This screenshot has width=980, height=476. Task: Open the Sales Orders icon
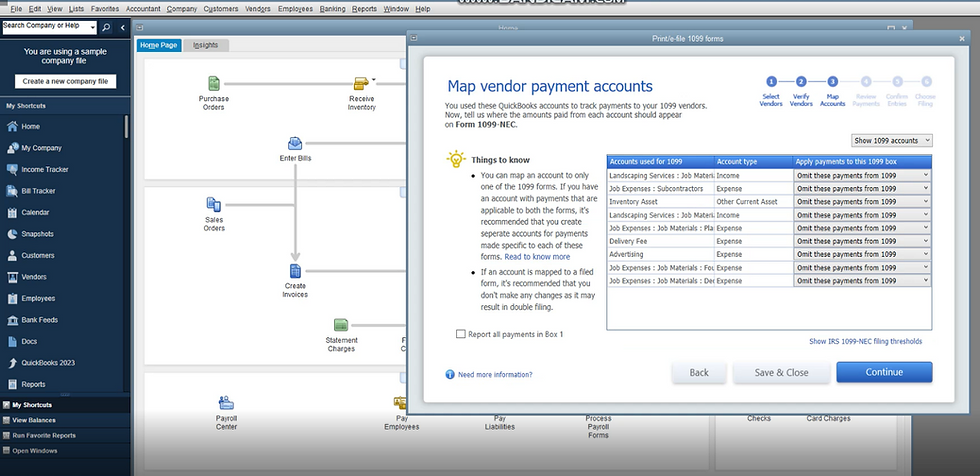pos(214,204)
